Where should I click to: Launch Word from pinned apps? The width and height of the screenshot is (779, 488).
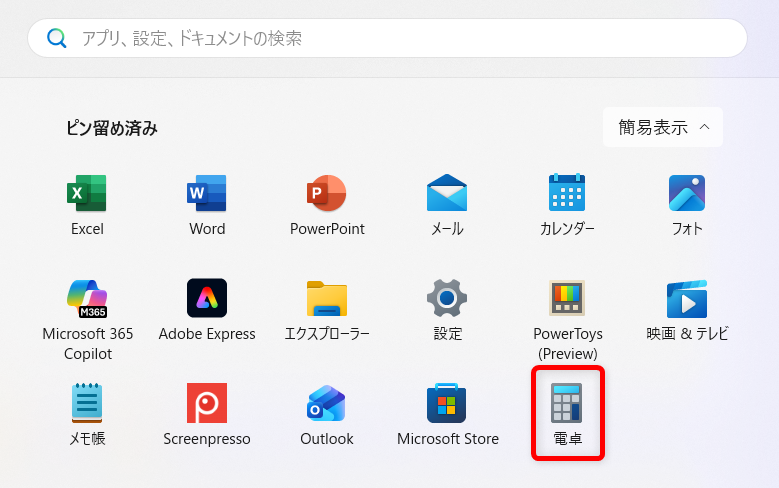pos(207,205)
